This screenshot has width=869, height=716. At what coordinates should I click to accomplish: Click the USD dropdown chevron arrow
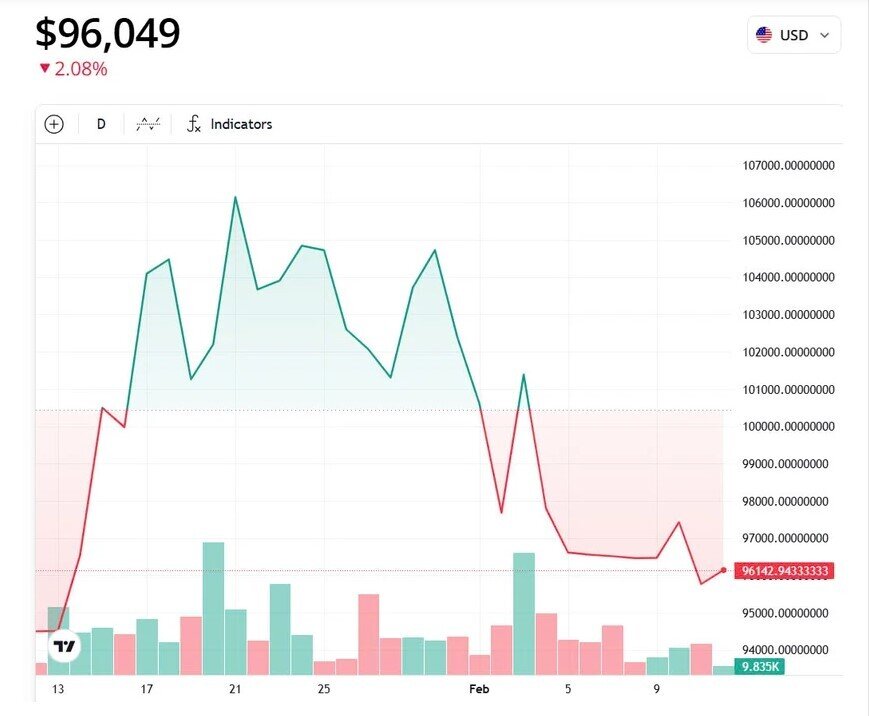click(x=824, y=35)
